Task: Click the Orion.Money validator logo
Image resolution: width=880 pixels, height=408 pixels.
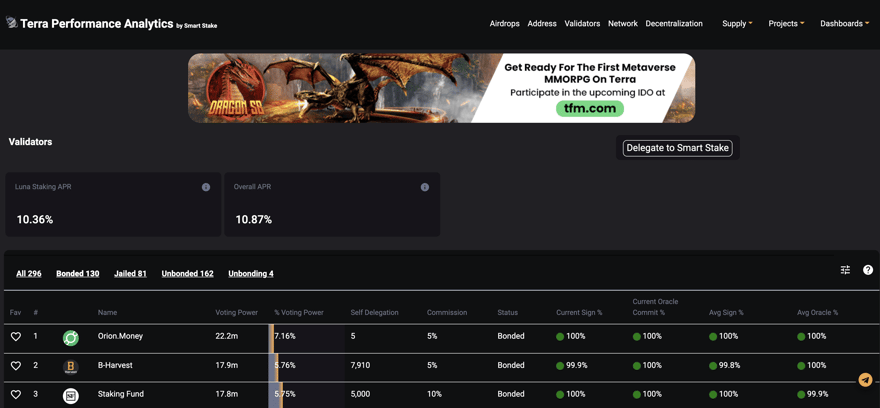Action: coord(71,338)
